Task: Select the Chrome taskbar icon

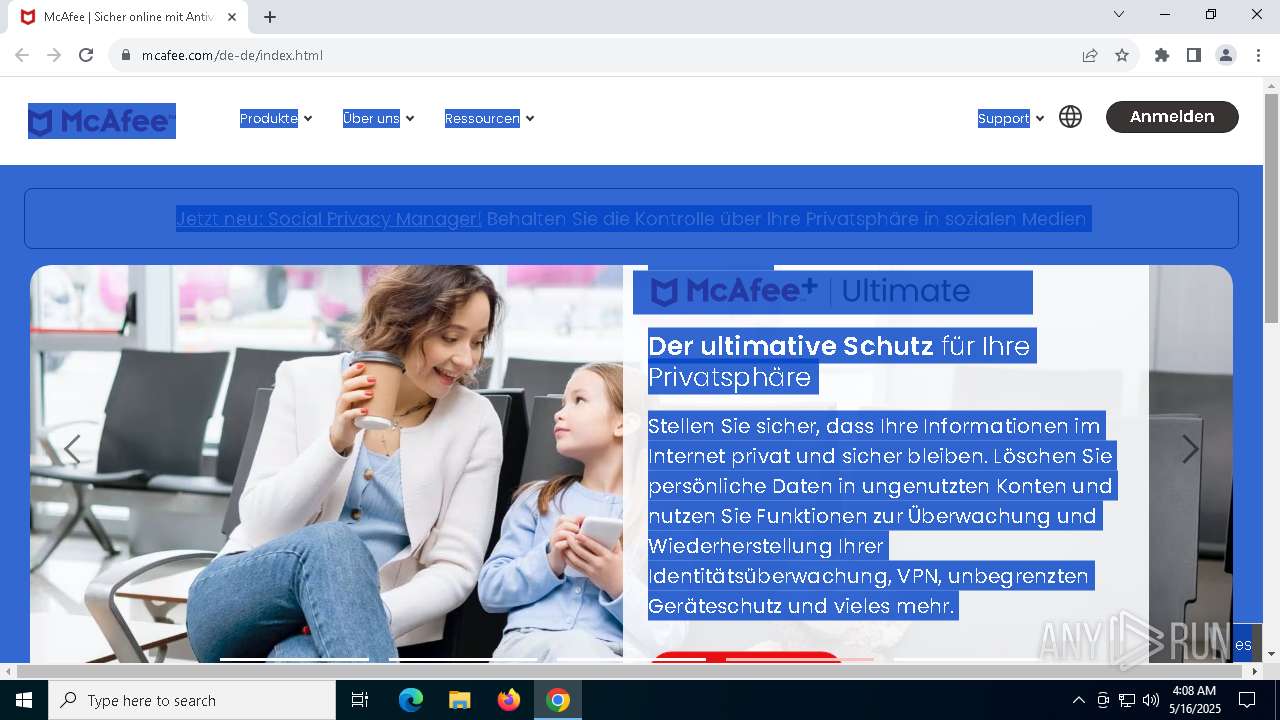Action: [x=557, y=700]
